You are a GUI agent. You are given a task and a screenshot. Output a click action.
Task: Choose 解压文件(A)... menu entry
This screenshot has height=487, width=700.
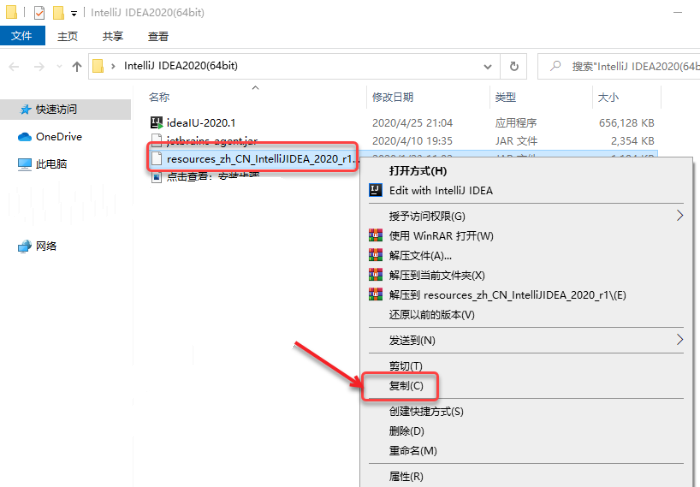pyautogui.click(x=420, y=256)
